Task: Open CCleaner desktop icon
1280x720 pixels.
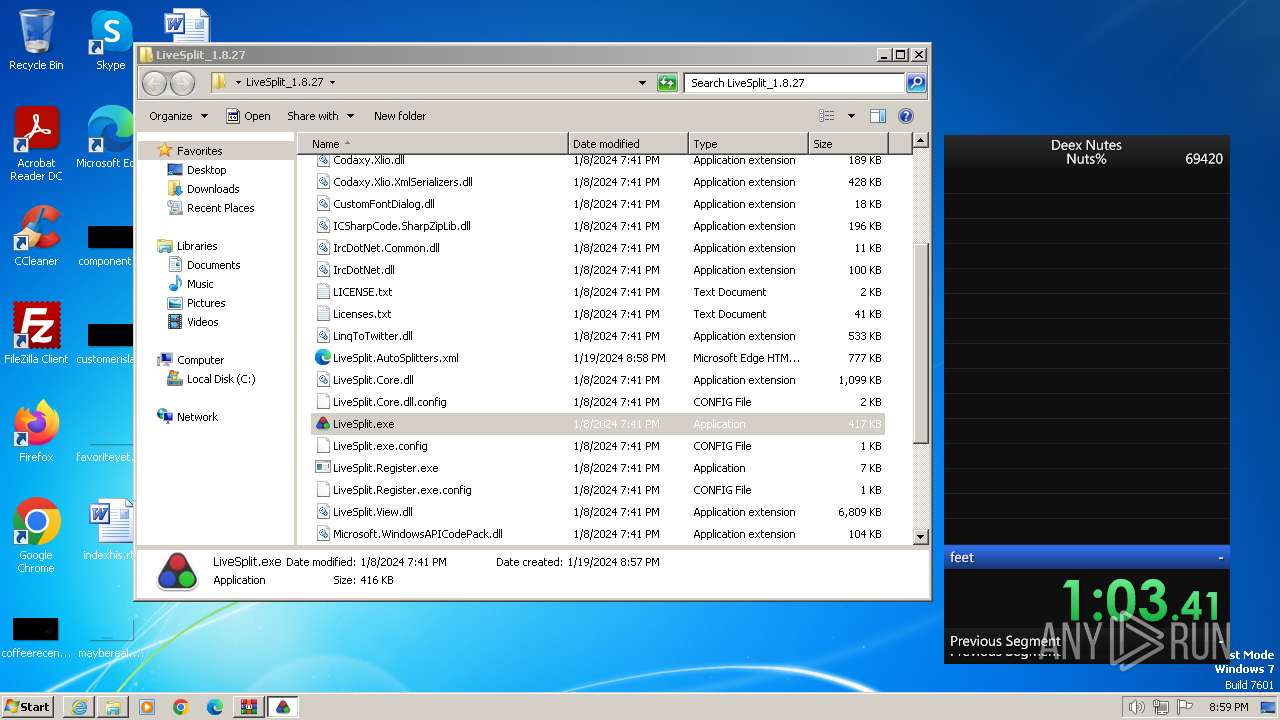Action: point(36,236)
